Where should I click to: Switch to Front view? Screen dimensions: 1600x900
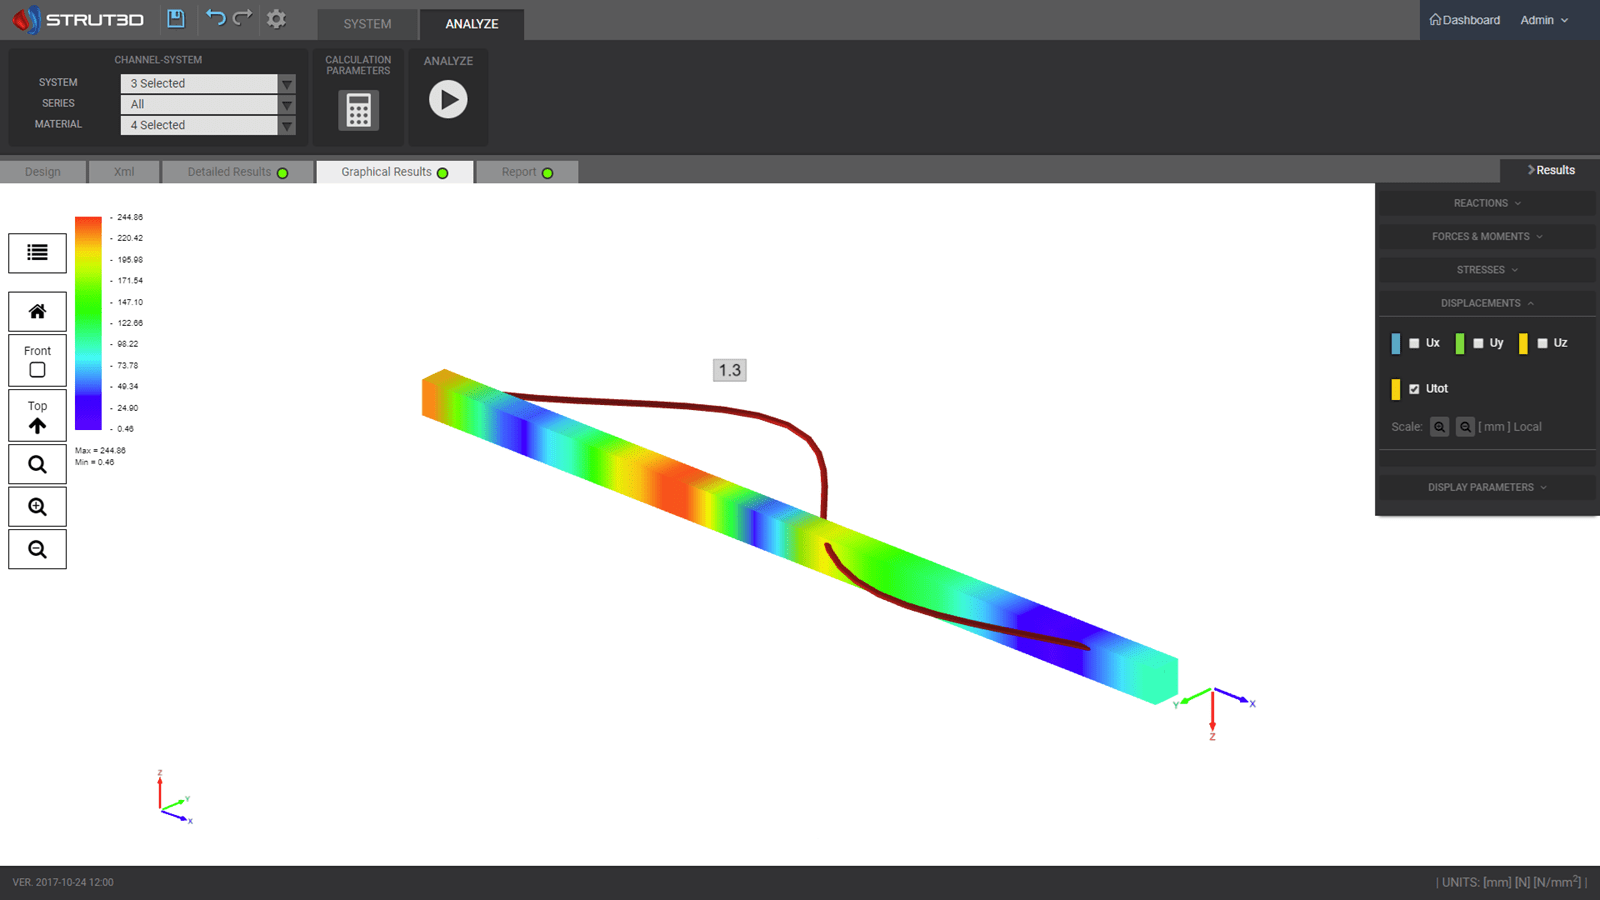point(37,360)
